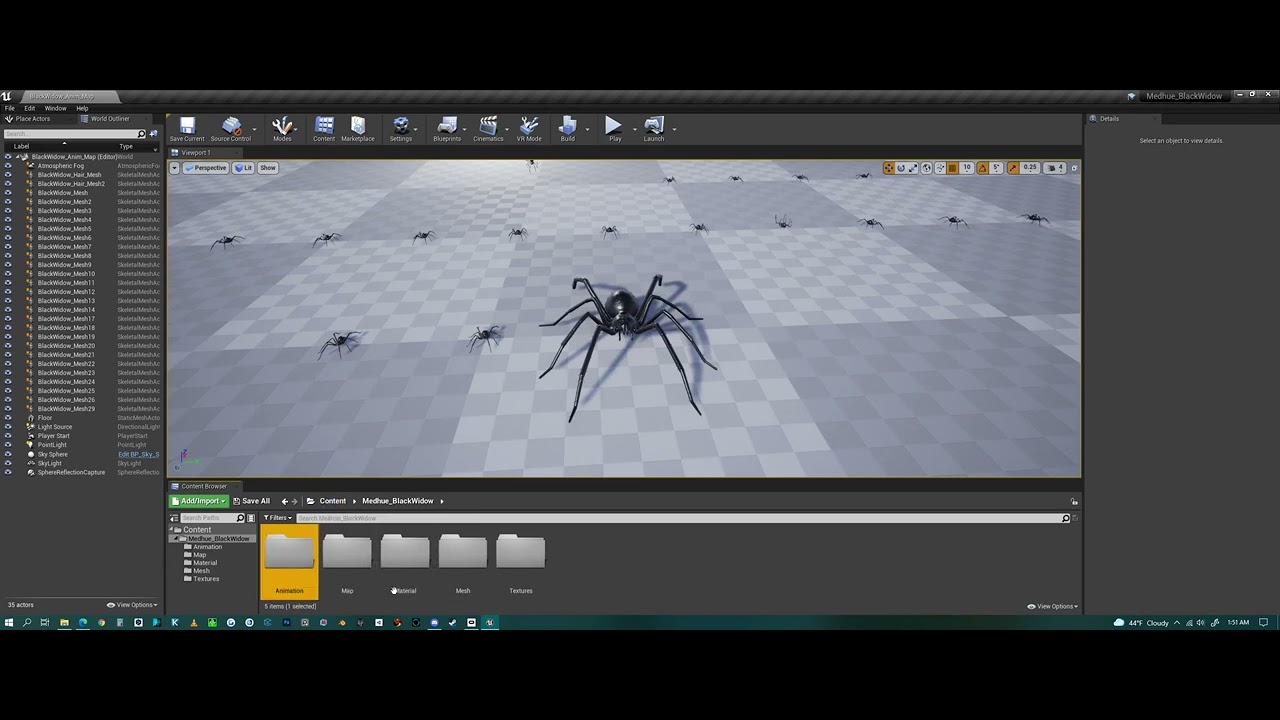Toggle scale snapping in the viewport
1280x720 pixels.
pyautogui.click(x=1013, y=168)
